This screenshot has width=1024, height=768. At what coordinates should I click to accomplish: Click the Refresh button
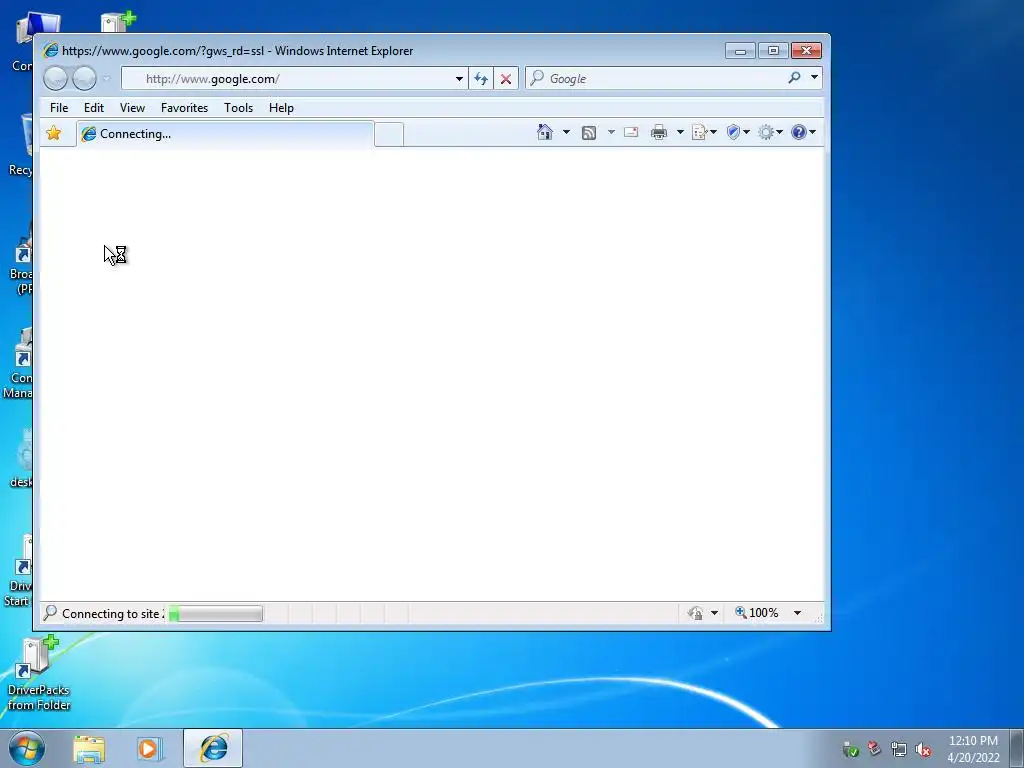click(x=481, y=78)
